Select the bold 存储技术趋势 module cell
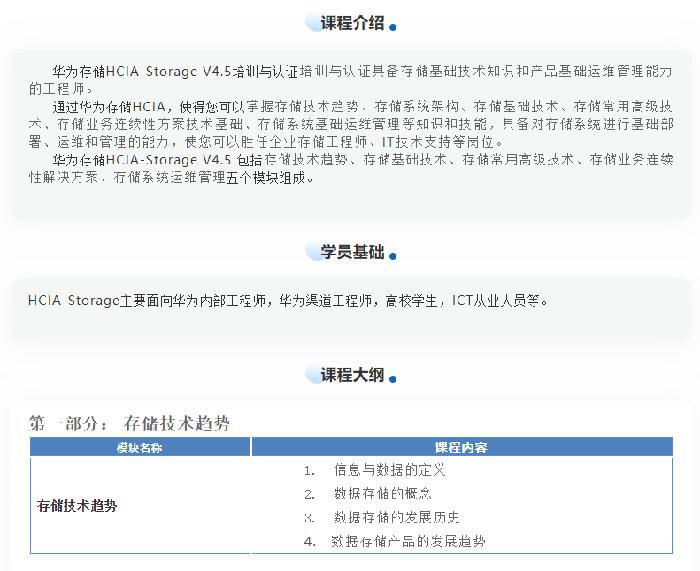Screen dimensions: 700x571 77,506
